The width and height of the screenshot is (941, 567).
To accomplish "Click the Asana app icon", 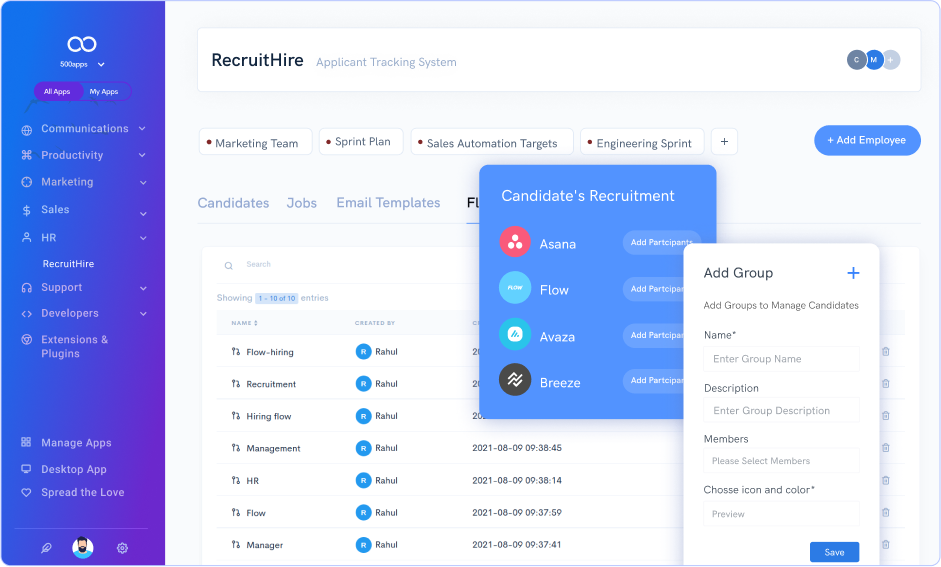I will (x=515, y=243).
